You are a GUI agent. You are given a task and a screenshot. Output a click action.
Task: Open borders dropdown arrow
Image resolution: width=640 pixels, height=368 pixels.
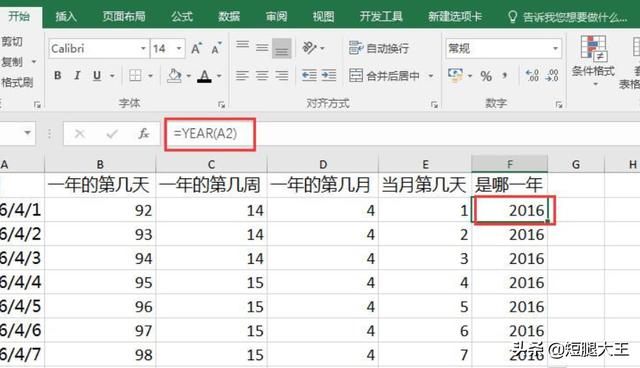150,76
